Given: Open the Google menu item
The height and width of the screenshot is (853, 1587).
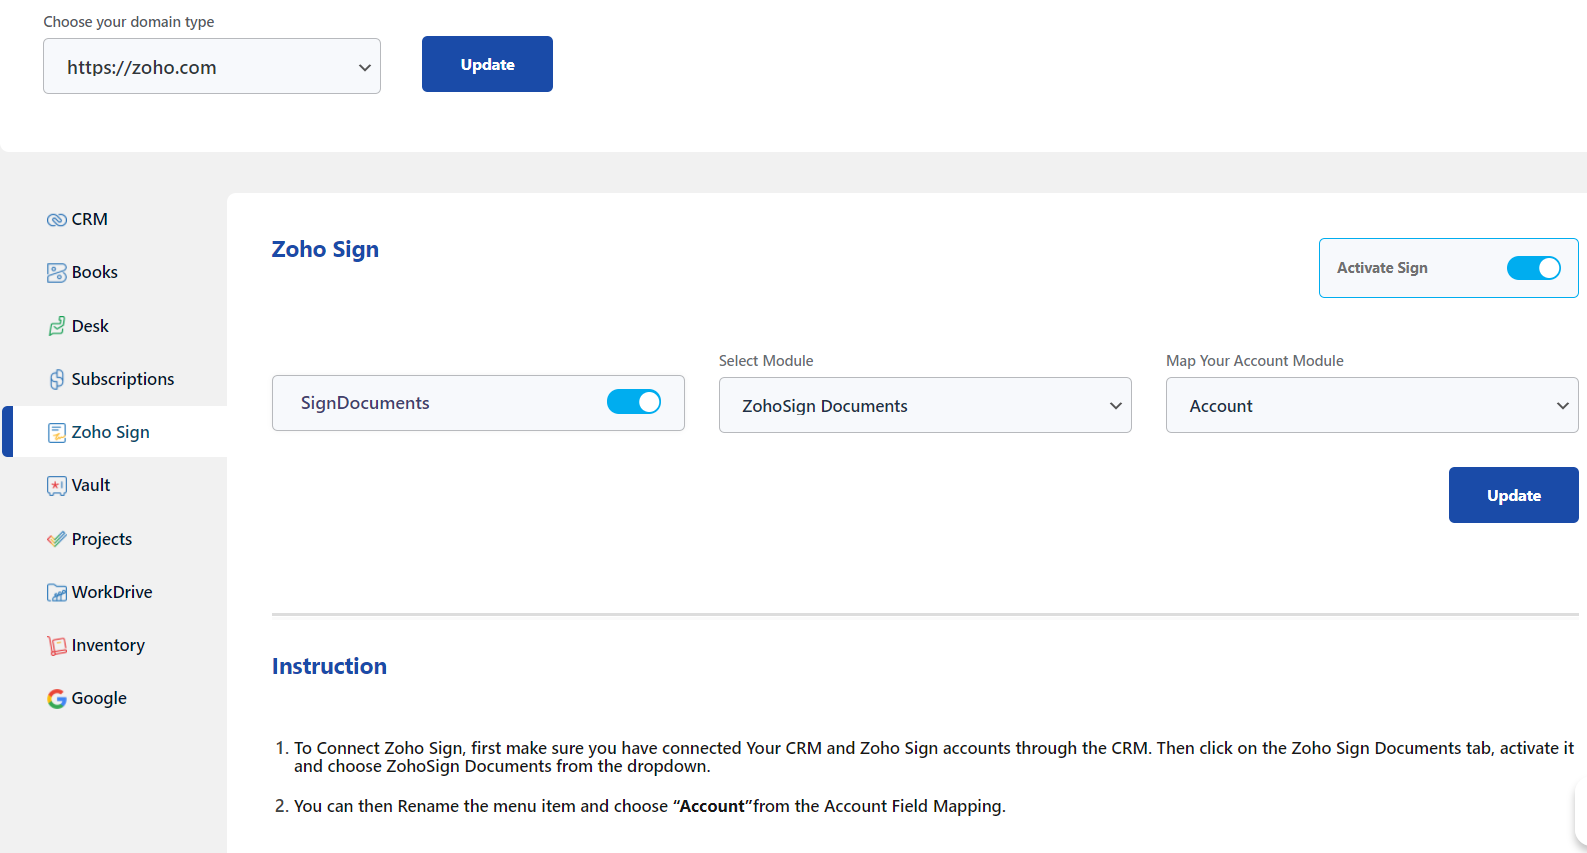Looking at the screenshot, I should [114, 698].
